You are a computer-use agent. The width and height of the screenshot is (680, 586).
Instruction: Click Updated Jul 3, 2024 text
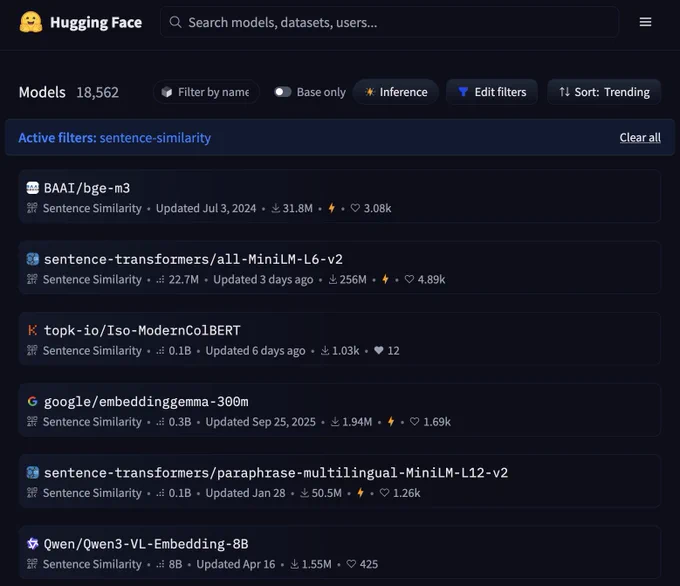[x=206, y=208]
